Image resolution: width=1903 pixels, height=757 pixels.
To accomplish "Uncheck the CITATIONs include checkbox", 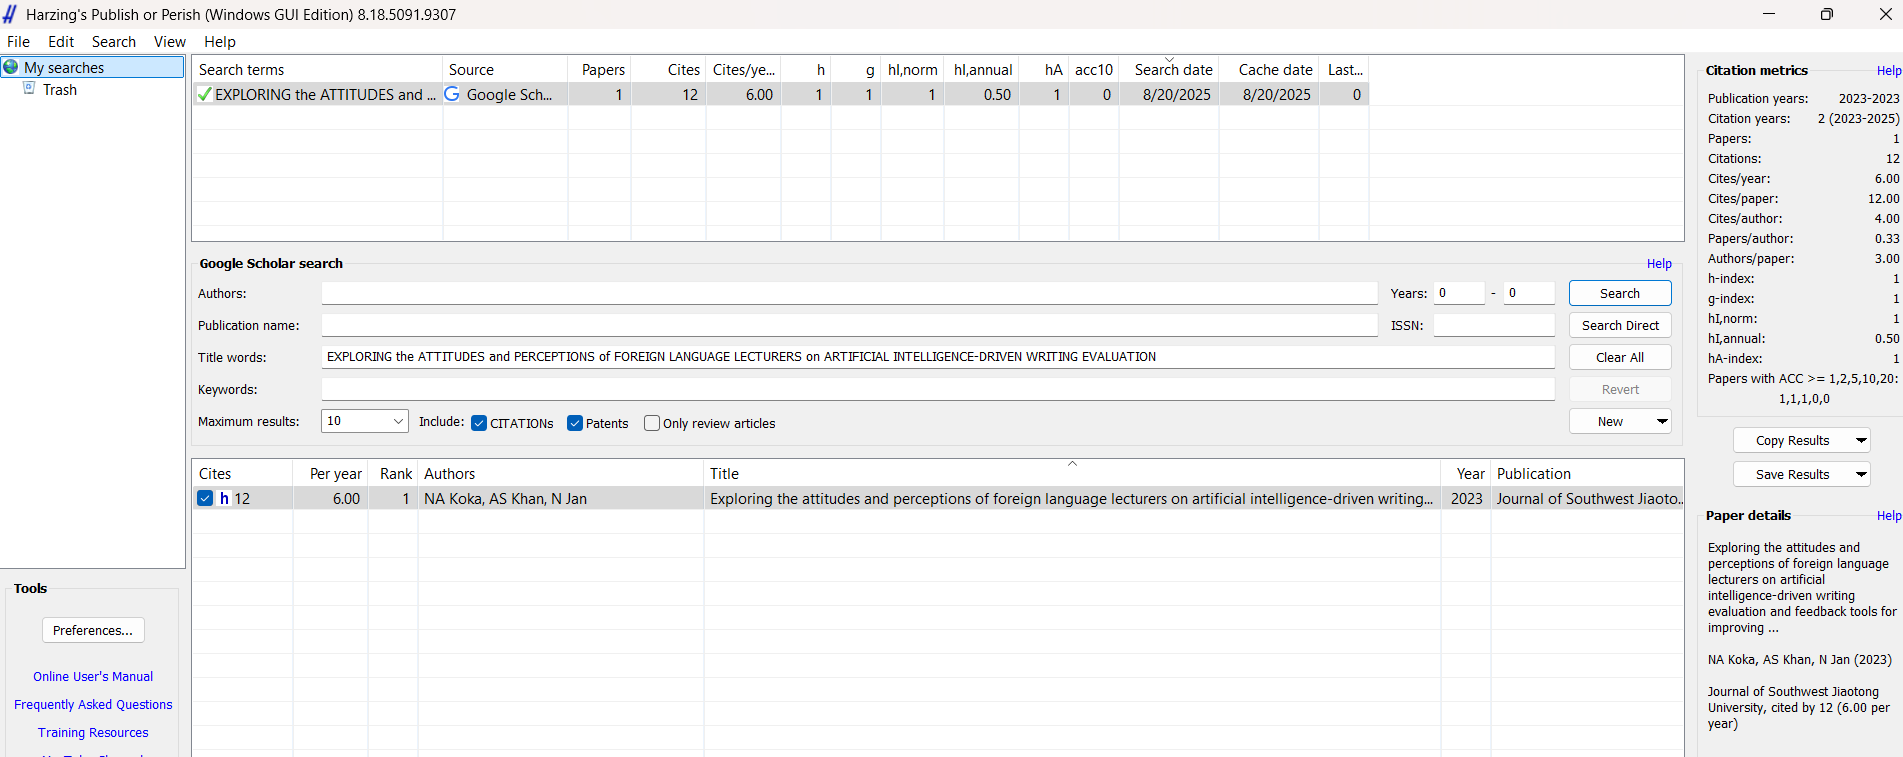I will (x=479, y=423).
